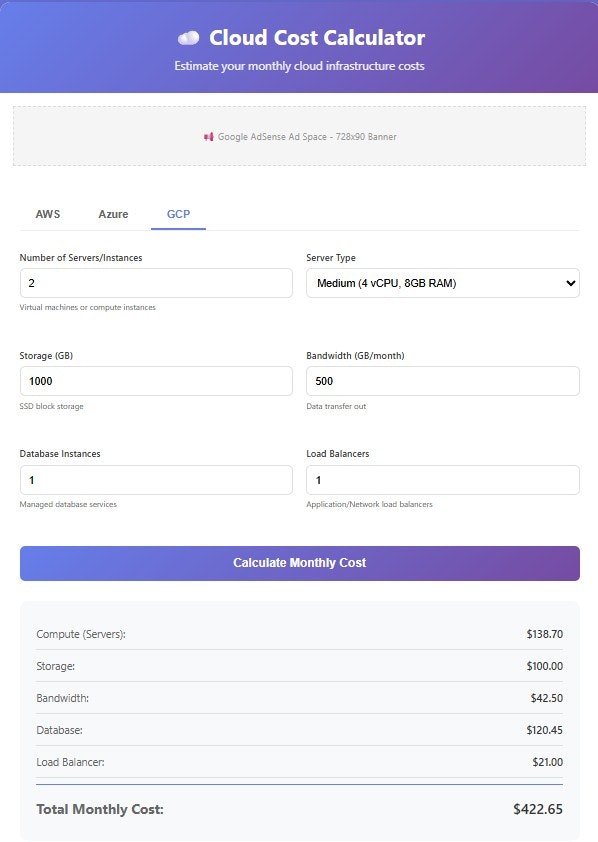Click the Storage (GB) input field

(x=156, y=381)
